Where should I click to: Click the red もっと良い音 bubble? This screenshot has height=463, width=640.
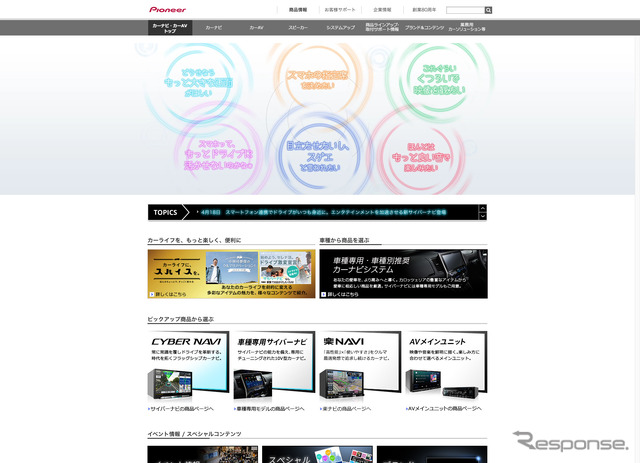(x=421, y=157)
